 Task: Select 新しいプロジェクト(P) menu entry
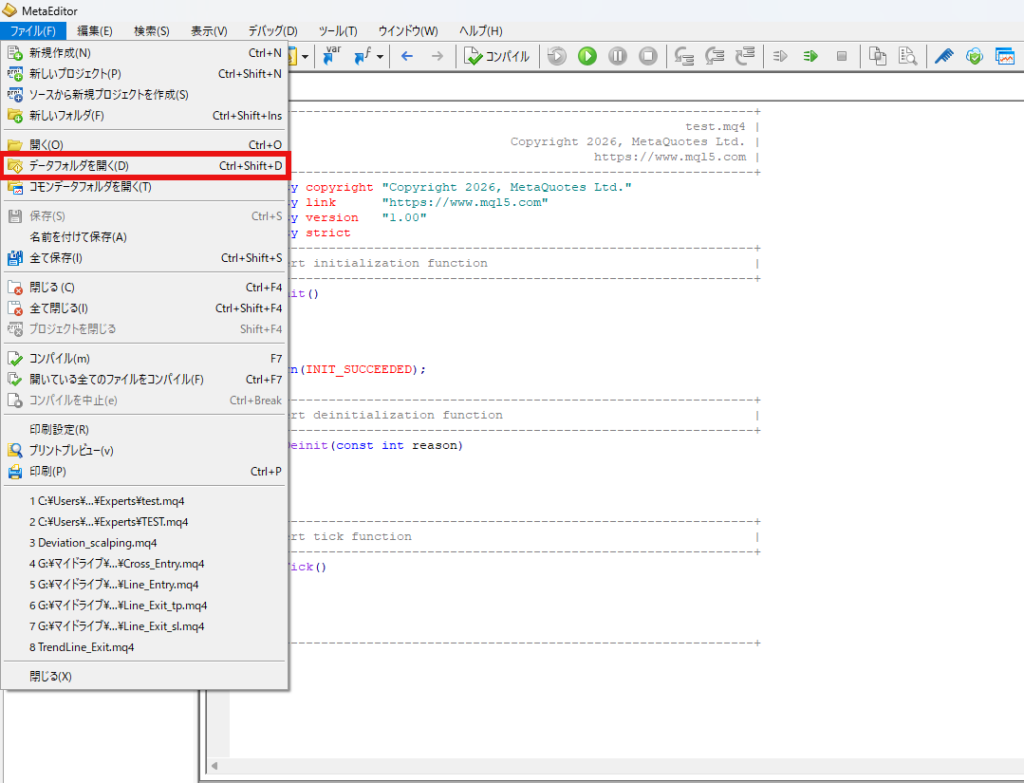point(144,74)
